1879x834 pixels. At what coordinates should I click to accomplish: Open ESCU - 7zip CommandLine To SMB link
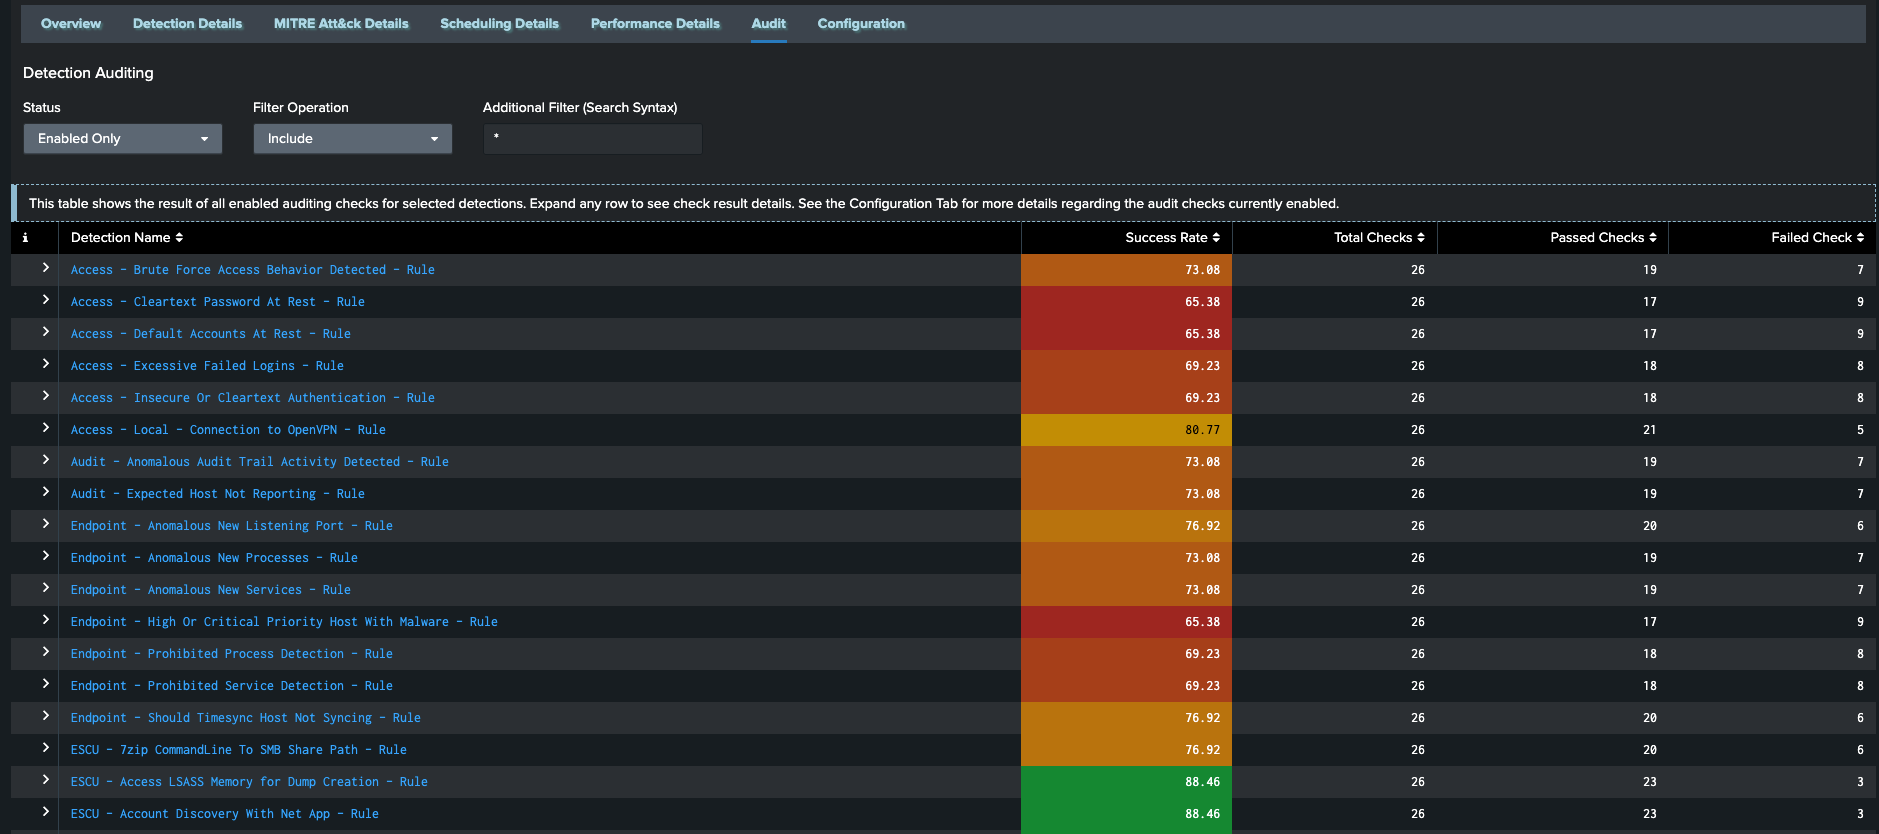pyautogui.click(x=238, y=750)
